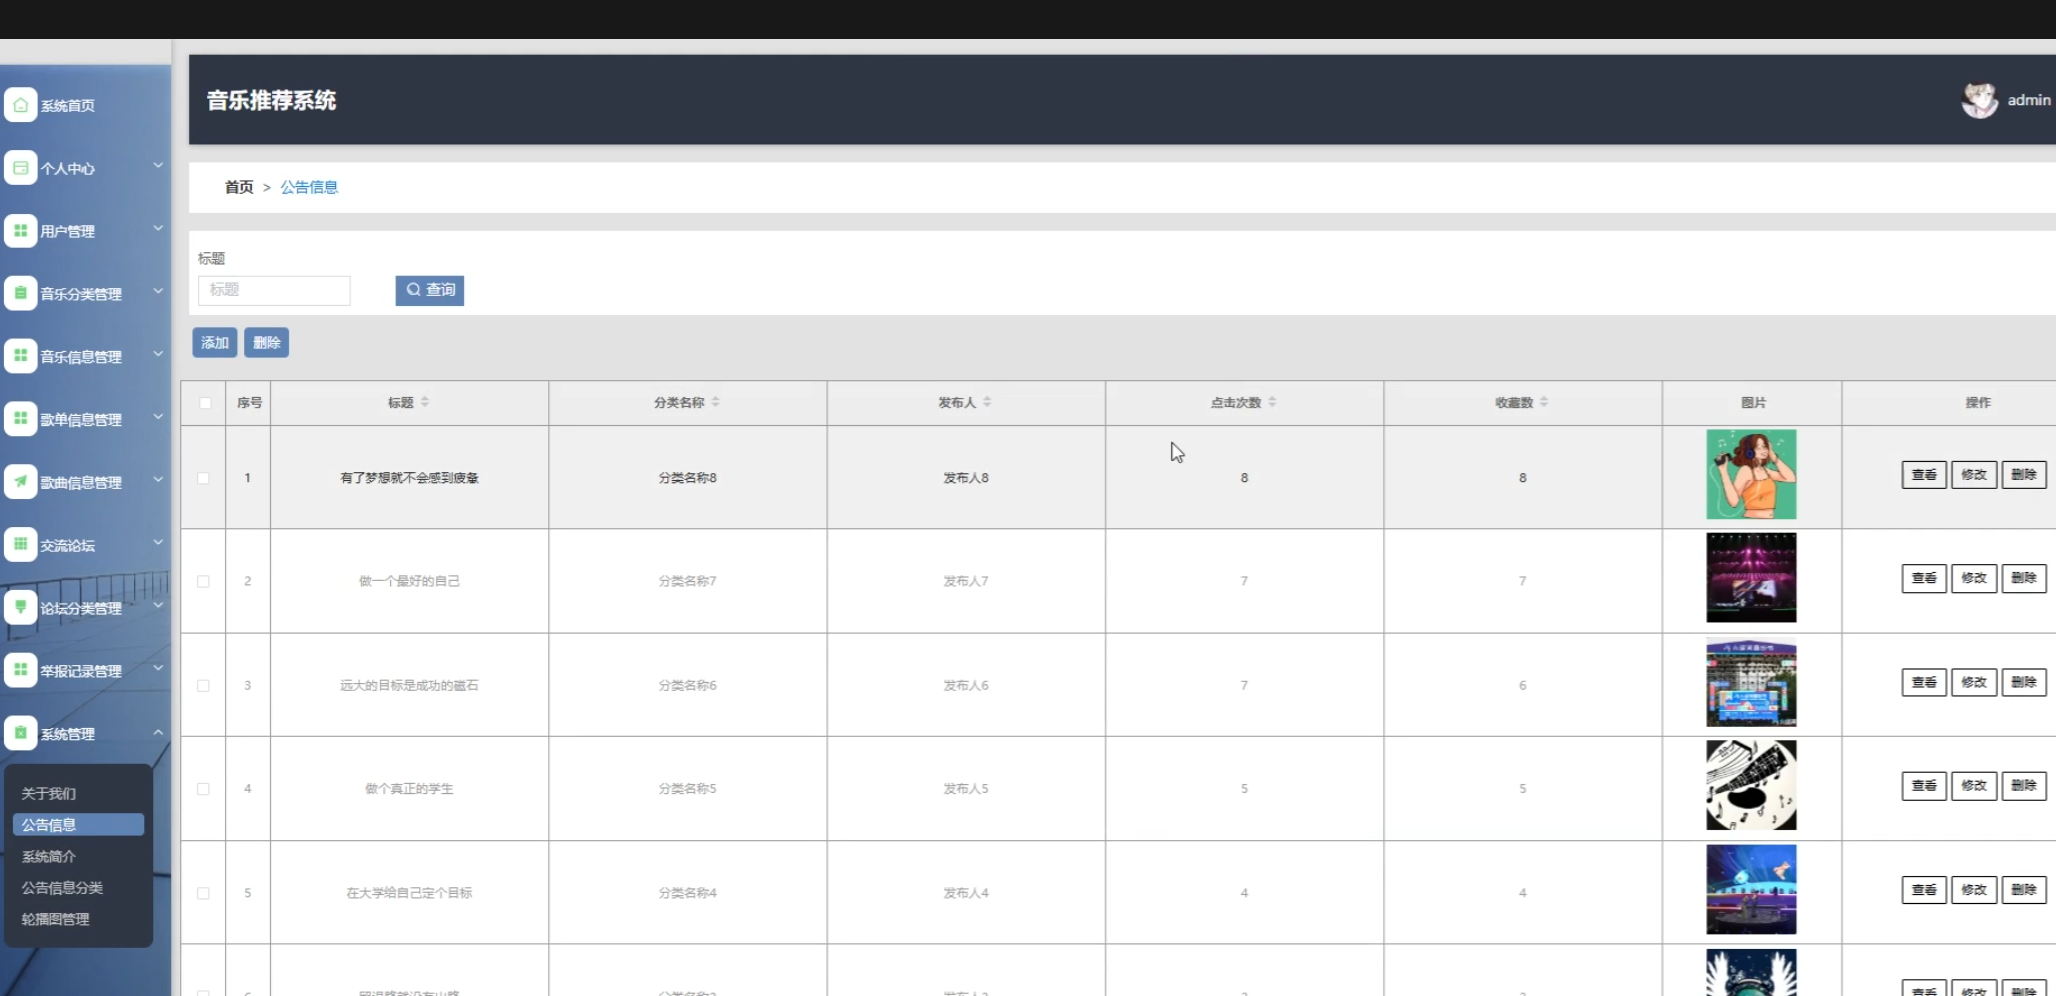Expand the 个人中心 menu chevron

(x=158, y=166)
